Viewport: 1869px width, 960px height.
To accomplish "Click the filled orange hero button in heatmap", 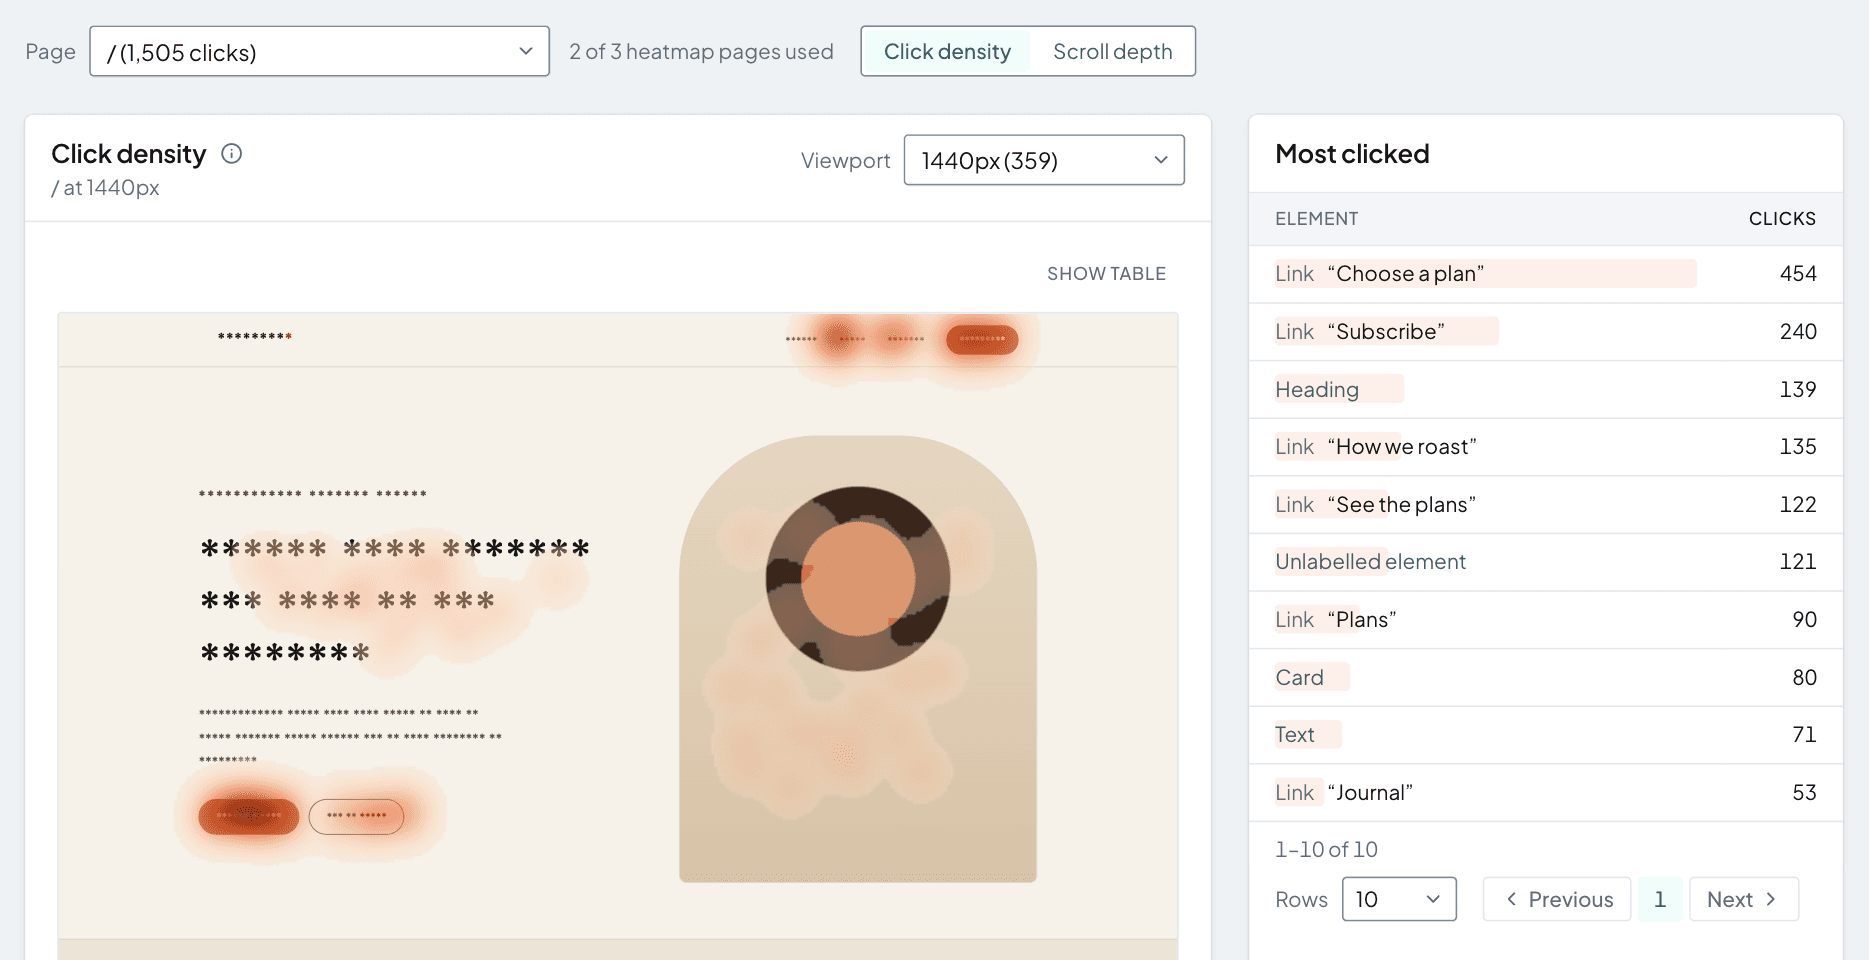I will click(249, 816).
